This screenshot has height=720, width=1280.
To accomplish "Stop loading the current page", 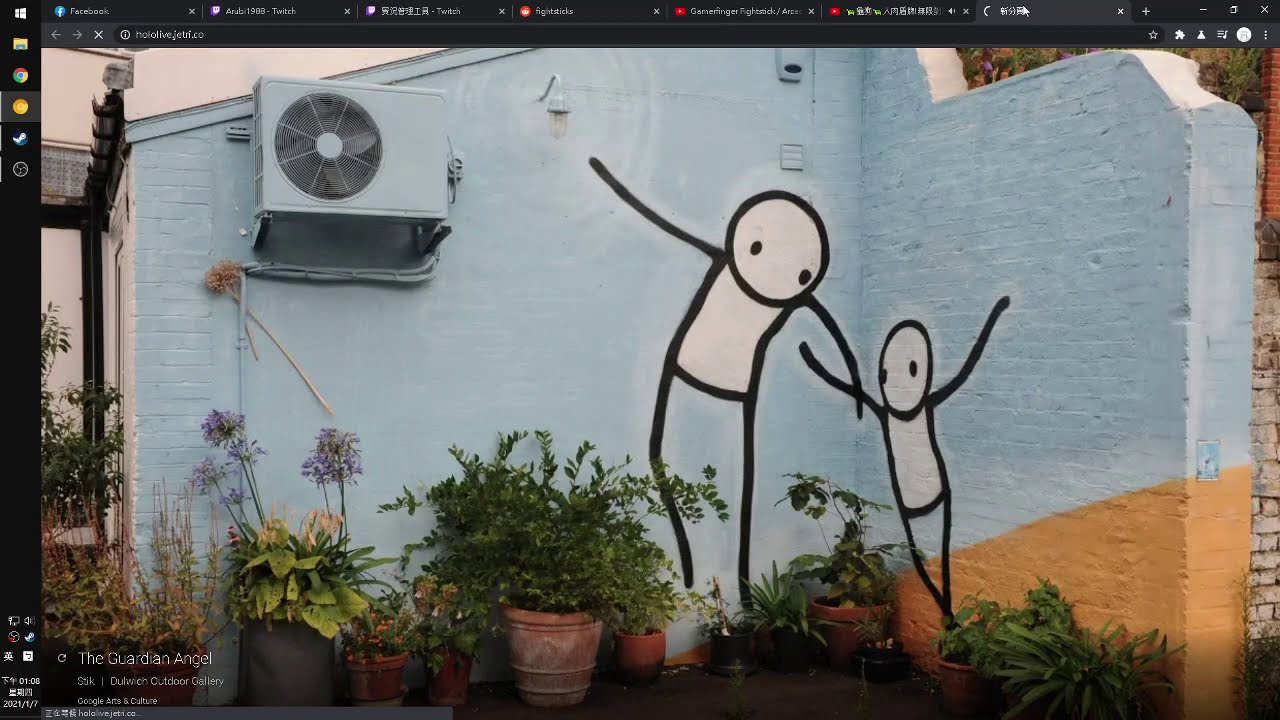I will click(99, 34).
